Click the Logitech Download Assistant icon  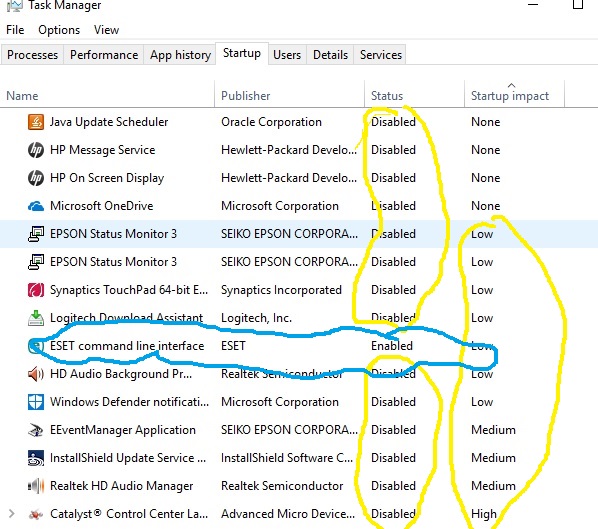click(36, 318)
